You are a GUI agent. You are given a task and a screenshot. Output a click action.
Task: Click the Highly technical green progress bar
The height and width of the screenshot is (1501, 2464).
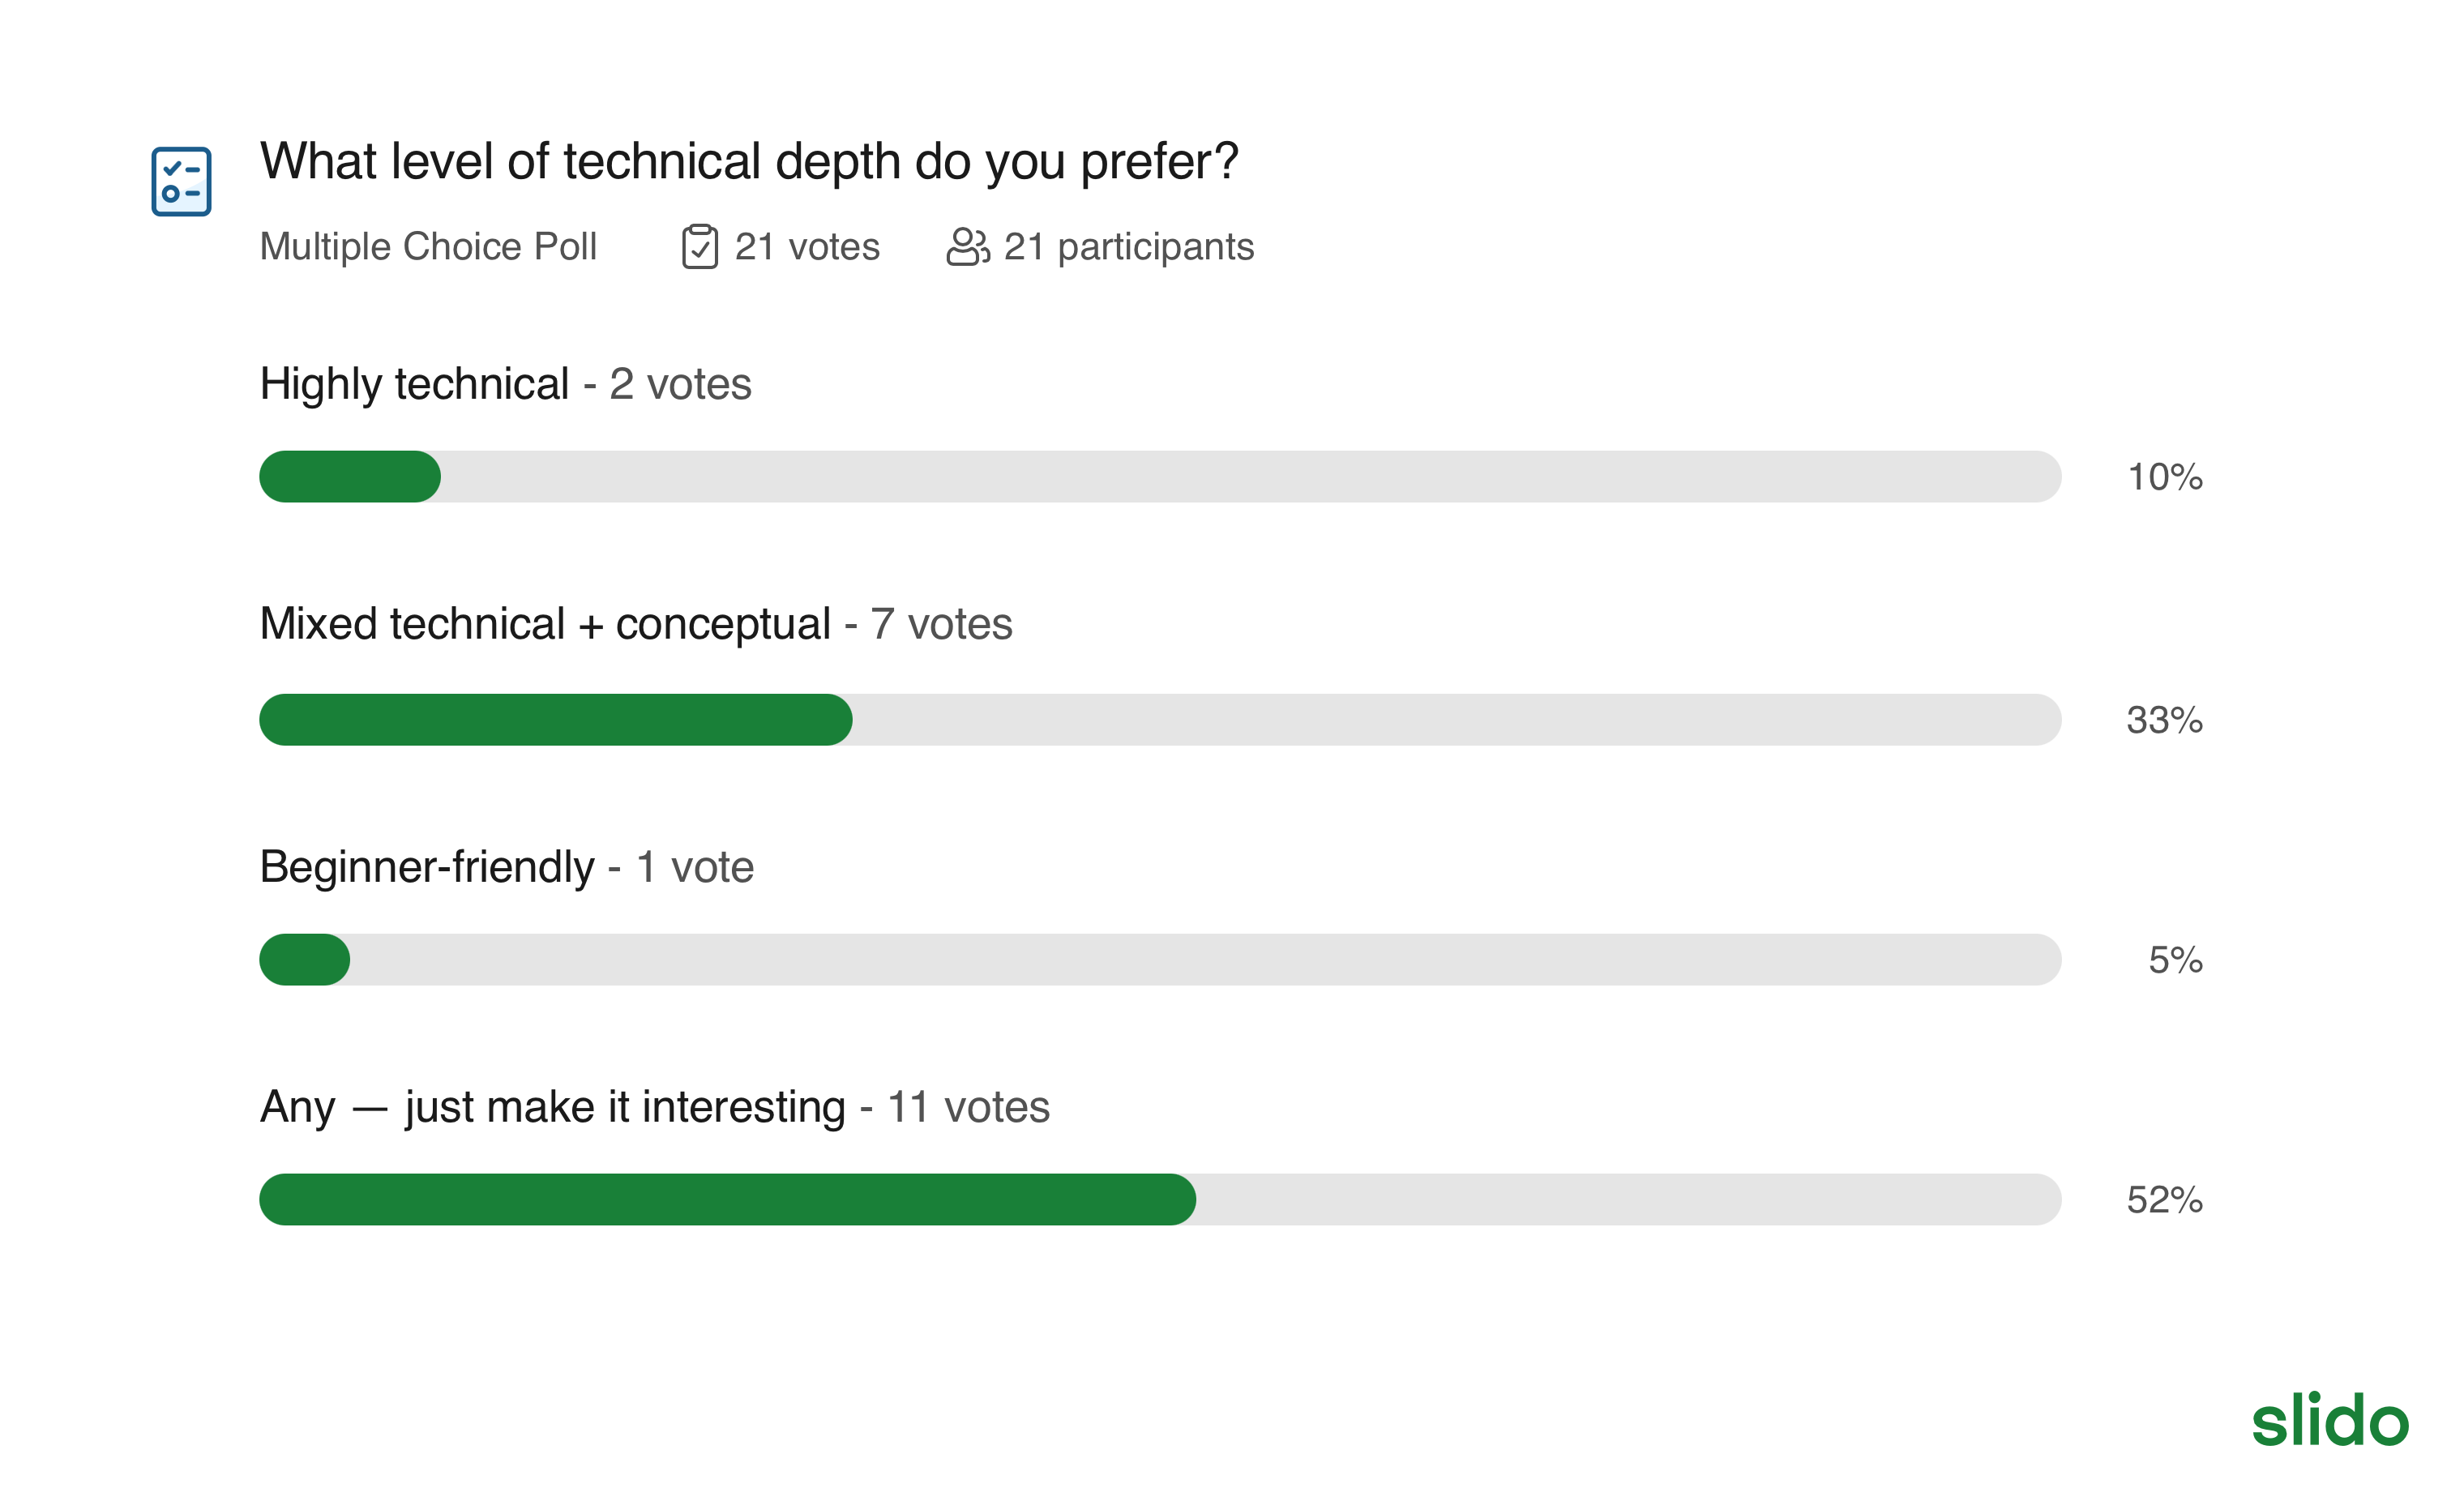(x=350, y=477)
